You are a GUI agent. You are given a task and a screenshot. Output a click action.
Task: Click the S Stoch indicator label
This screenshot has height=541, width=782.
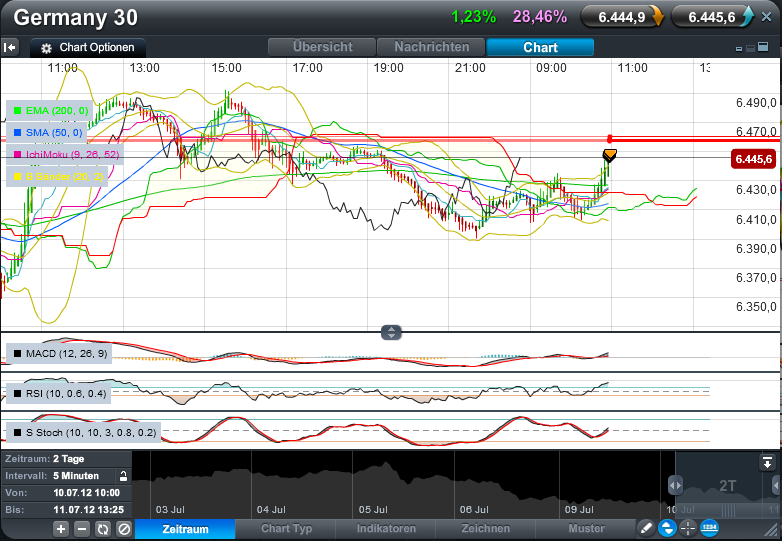(x=84, y=432)
